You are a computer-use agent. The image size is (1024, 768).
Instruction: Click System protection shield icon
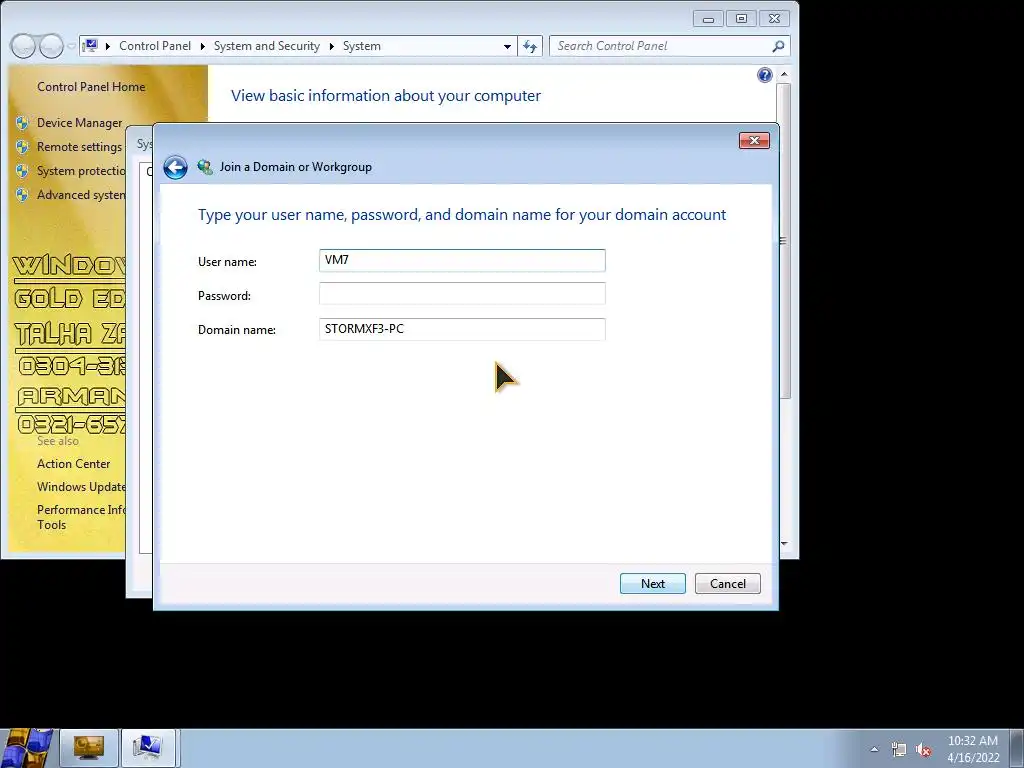22,171
